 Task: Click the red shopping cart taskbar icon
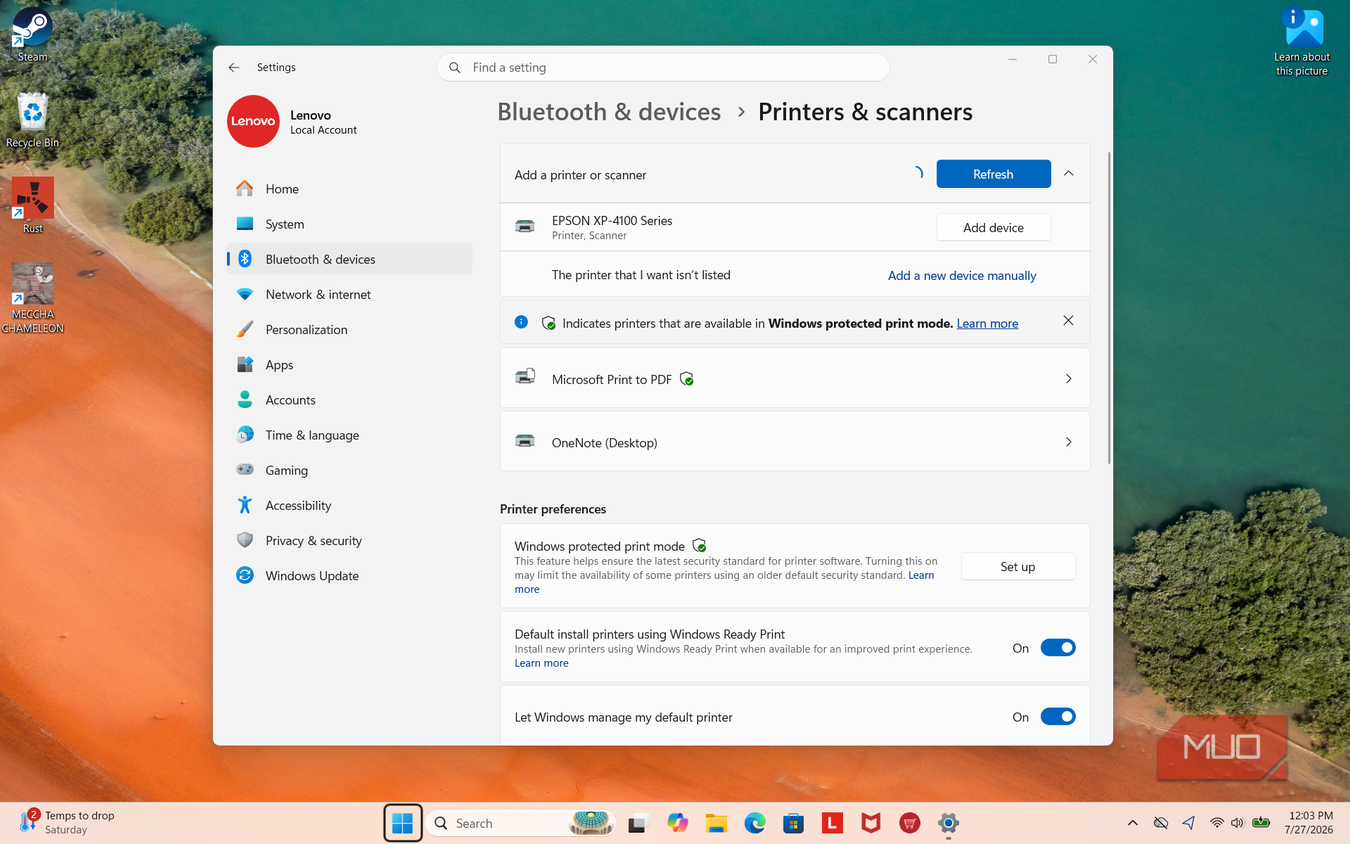pos(909,823)
